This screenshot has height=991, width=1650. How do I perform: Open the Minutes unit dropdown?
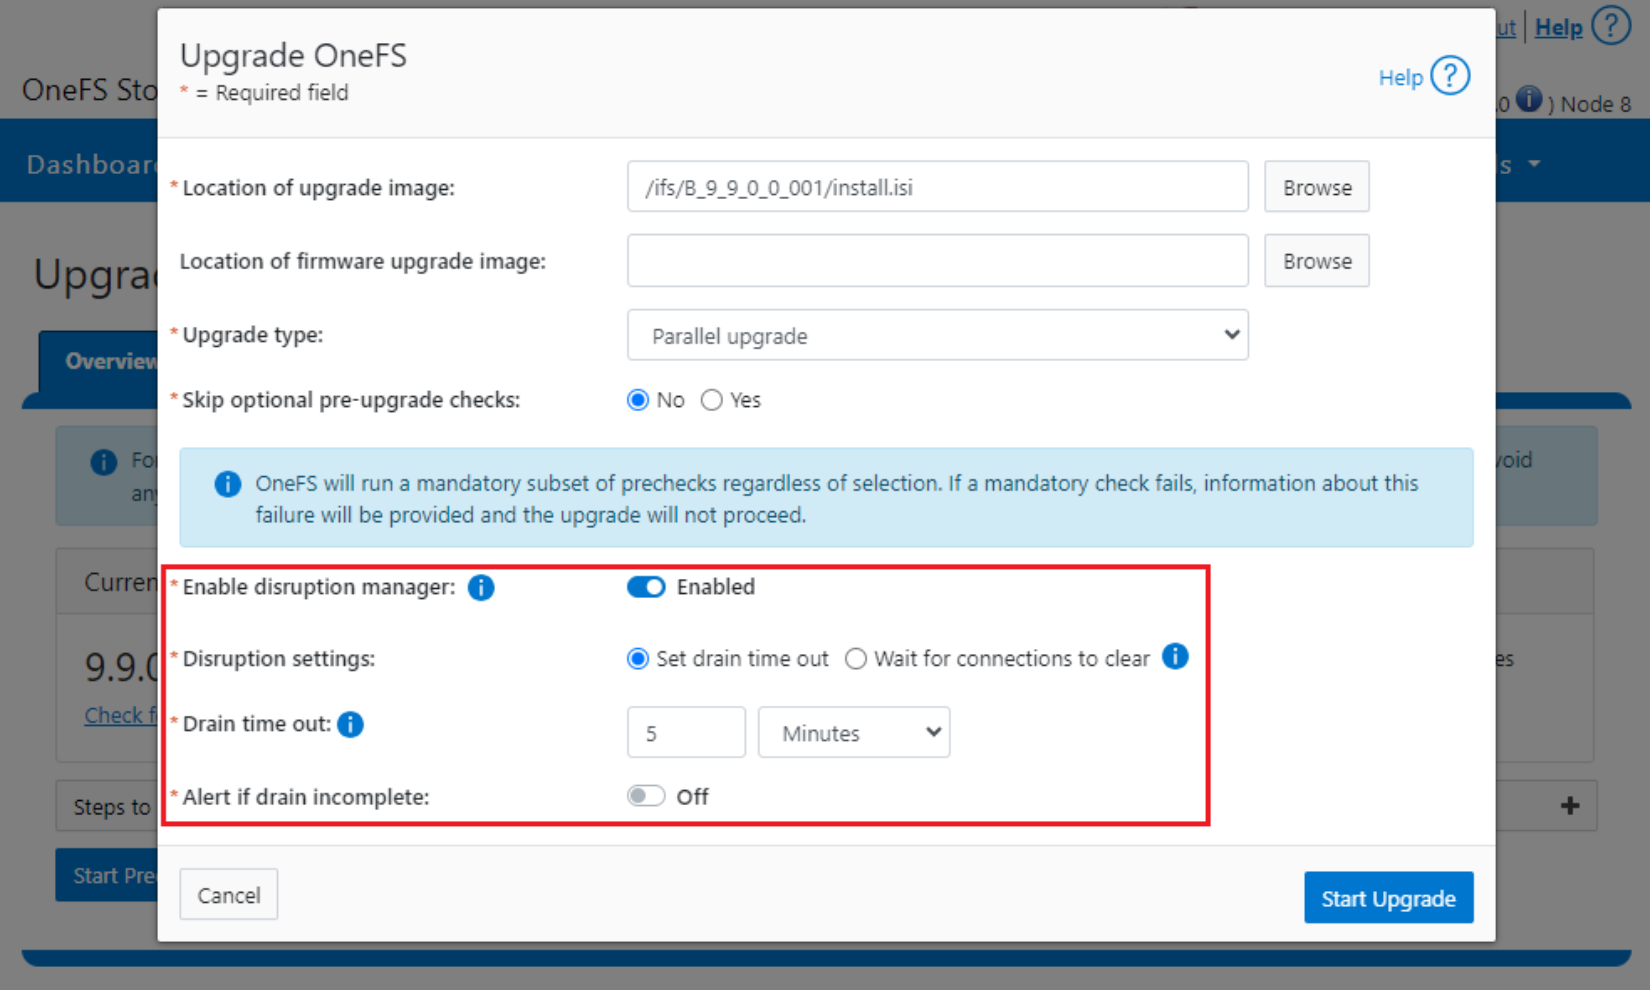854,733
